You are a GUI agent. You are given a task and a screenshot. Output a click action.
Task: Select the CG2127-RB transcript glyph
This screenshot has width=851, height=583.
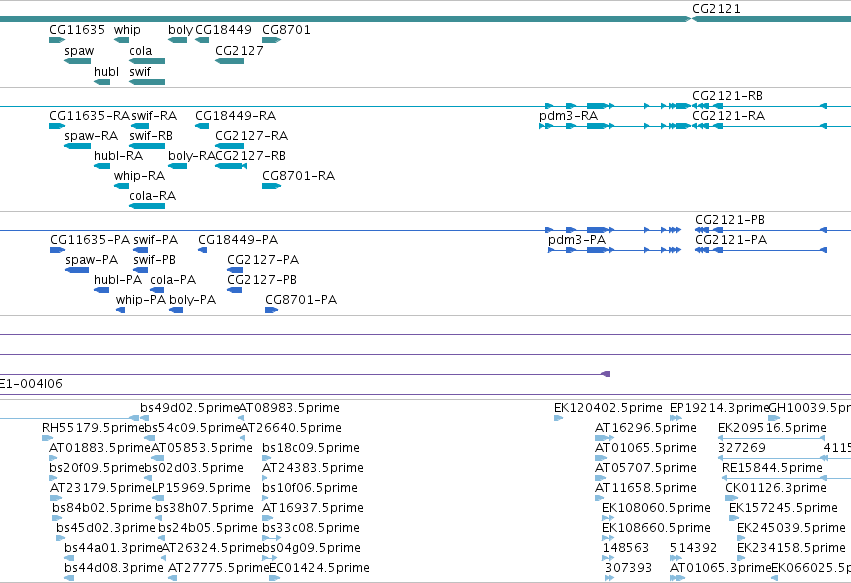pos(231,166)
